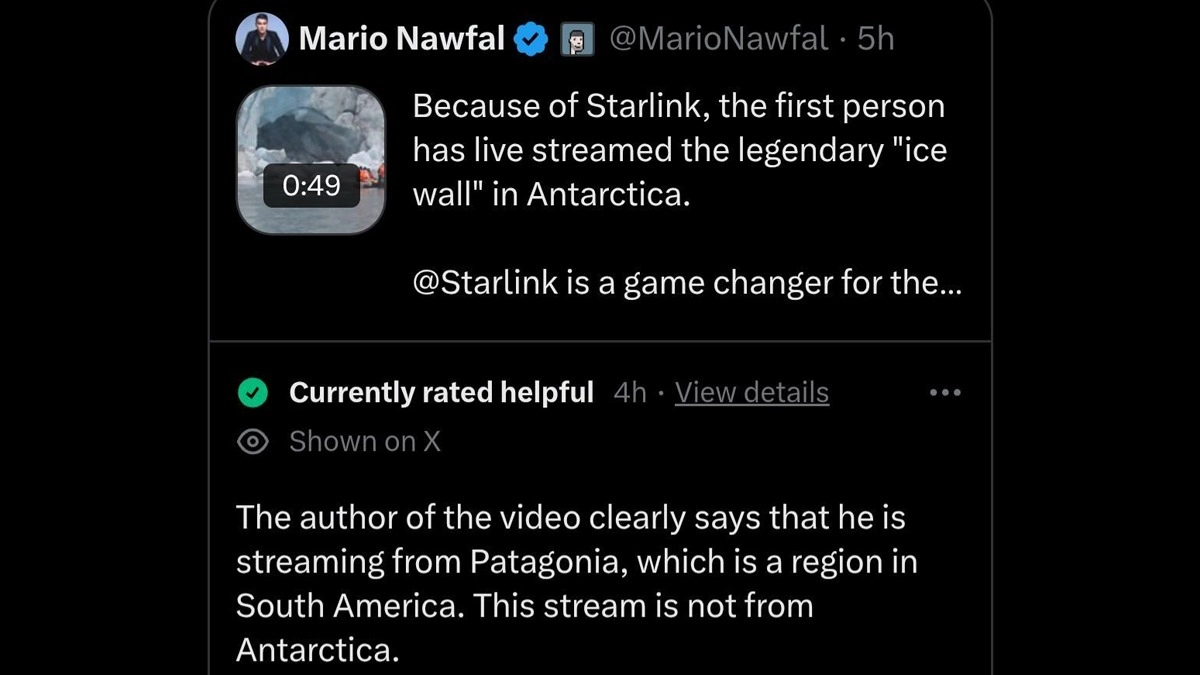Screen dimensions: 1200x675
Task: Click the green rated-helpful checkmark icon
Action: (x=253, y=393)
